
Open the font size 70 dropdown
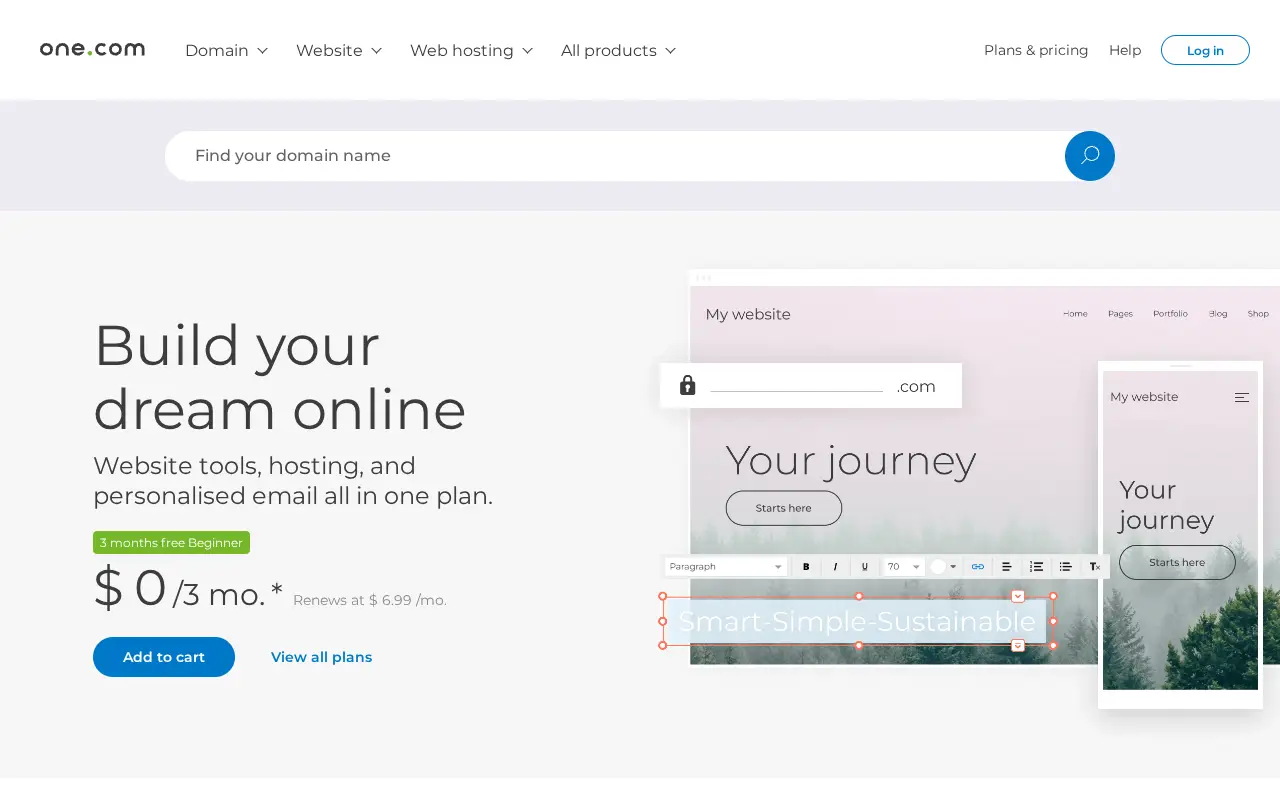[904, 567]
